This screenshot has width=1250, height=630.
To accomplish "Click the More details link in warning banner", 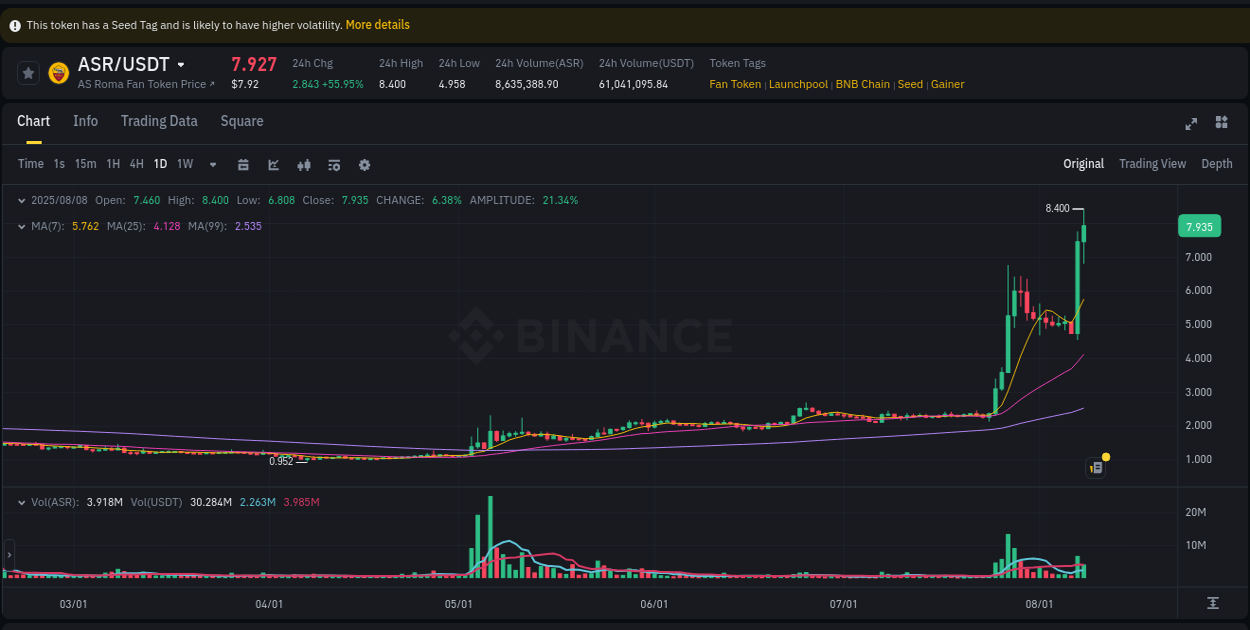I will coord(377,24).
